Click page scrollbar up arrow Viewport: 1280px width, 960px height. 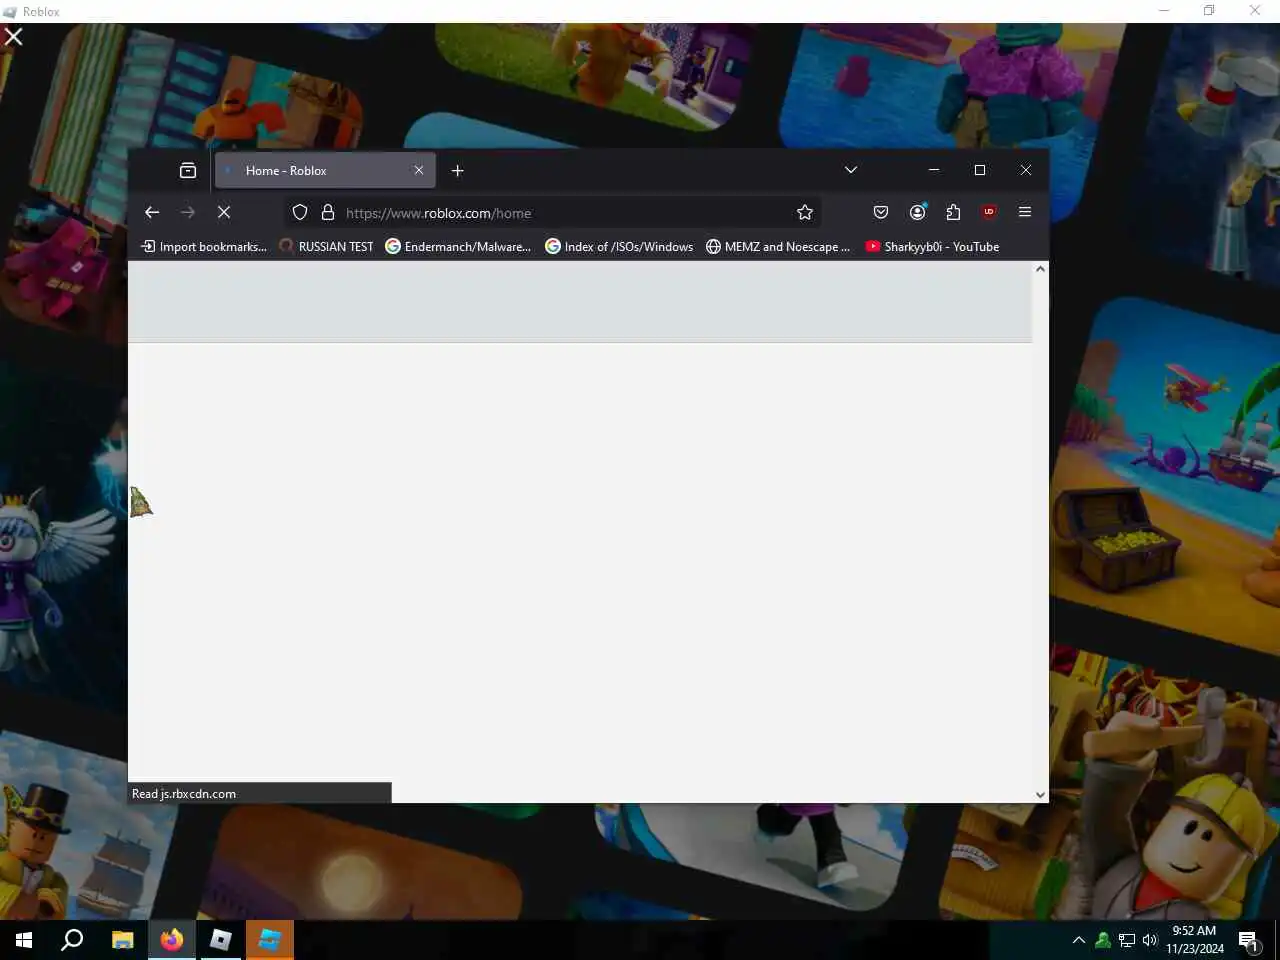tap(1041, 269)
